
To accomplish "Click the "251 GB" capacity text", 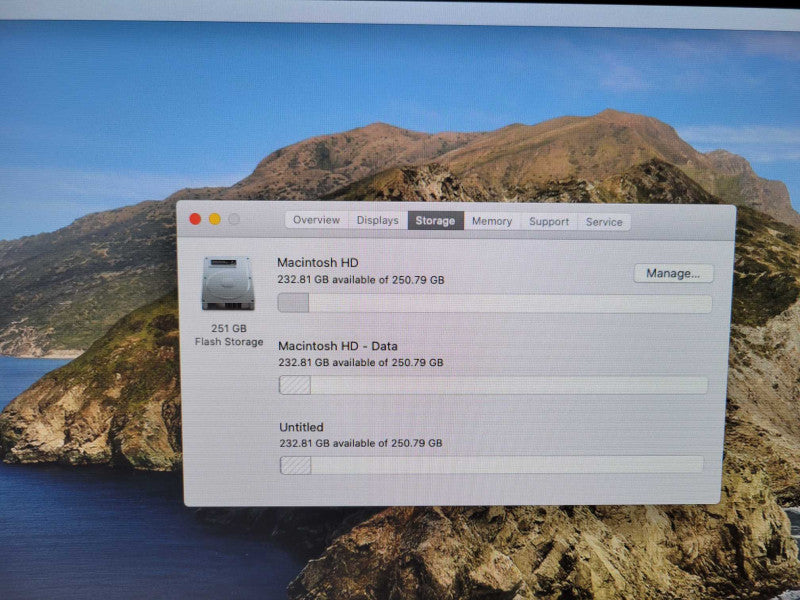I will point(229,328).
